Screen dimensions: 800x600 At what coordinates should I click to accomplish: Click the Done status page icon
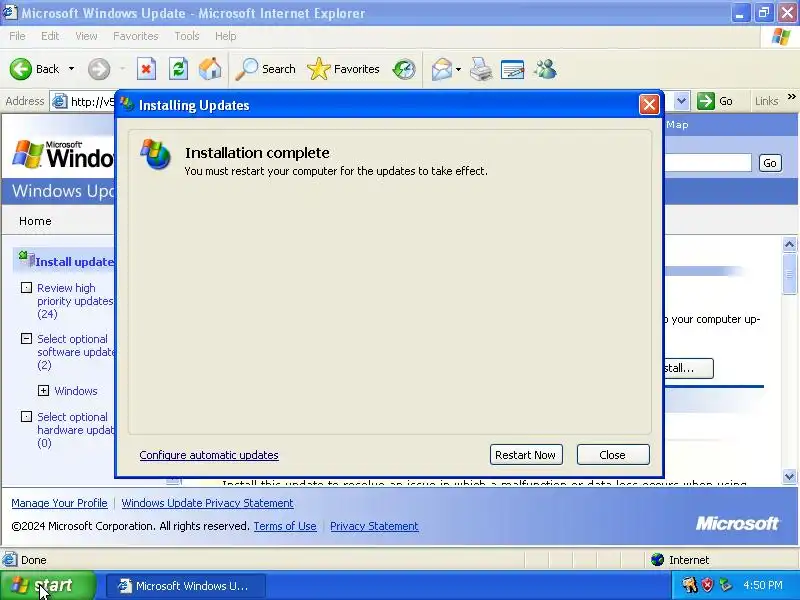tap(10, 560)
